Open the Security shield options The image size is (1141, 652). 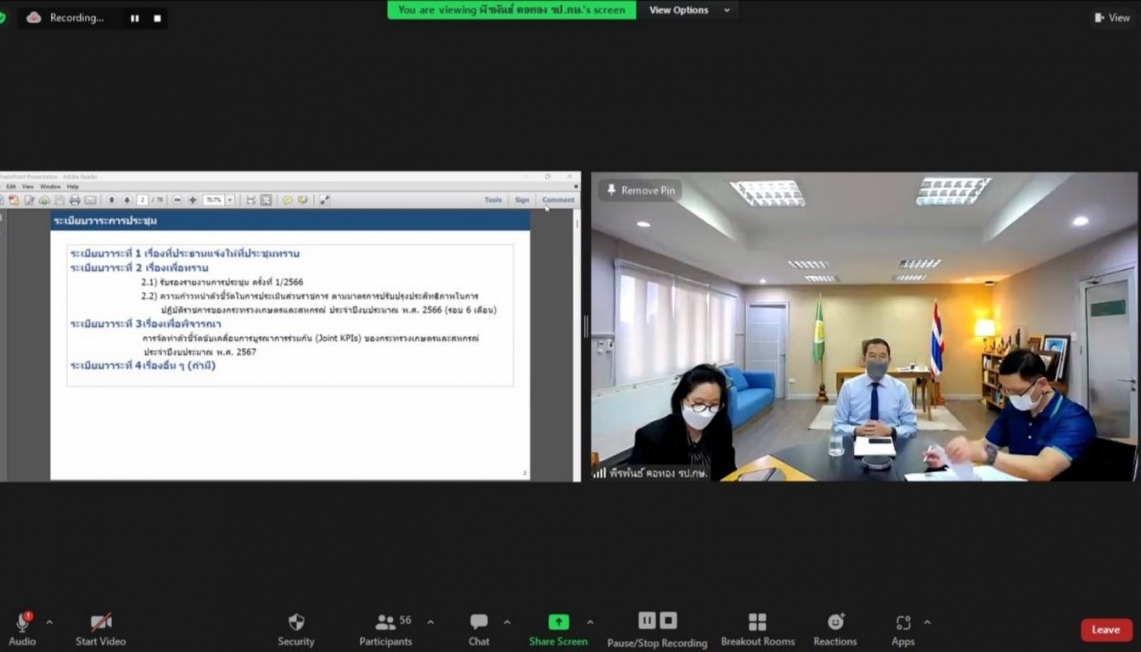coord(296,629)
